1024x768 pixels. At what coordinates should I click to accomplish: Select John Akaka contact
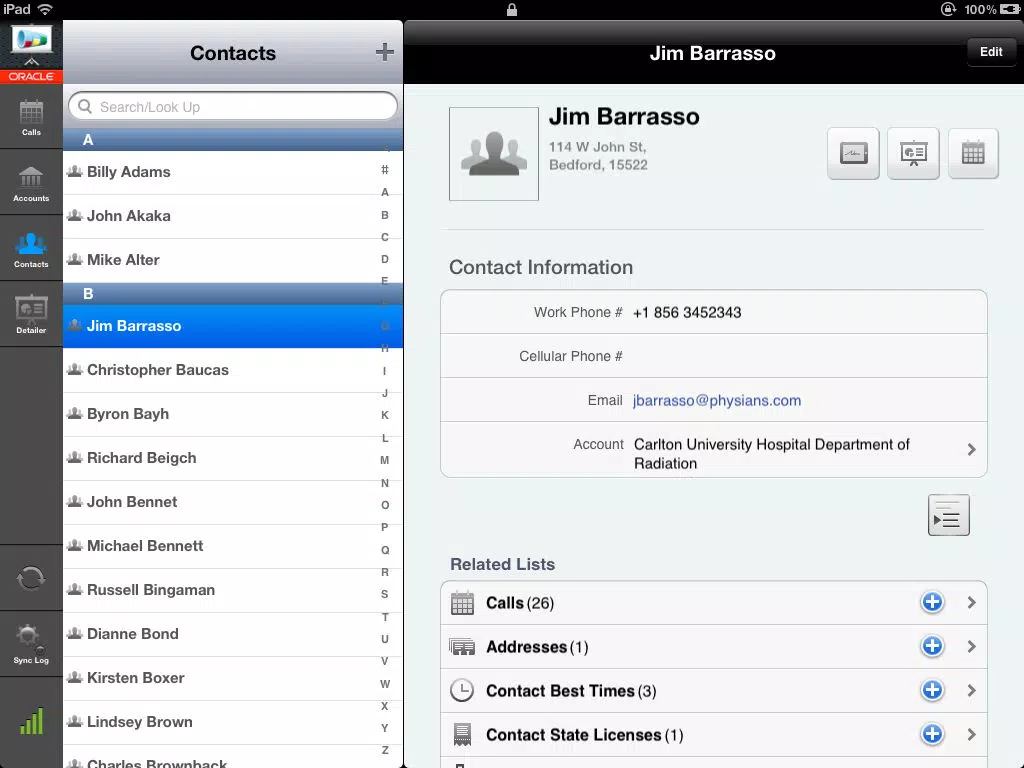pyautogui.click(x=233, y=216)
